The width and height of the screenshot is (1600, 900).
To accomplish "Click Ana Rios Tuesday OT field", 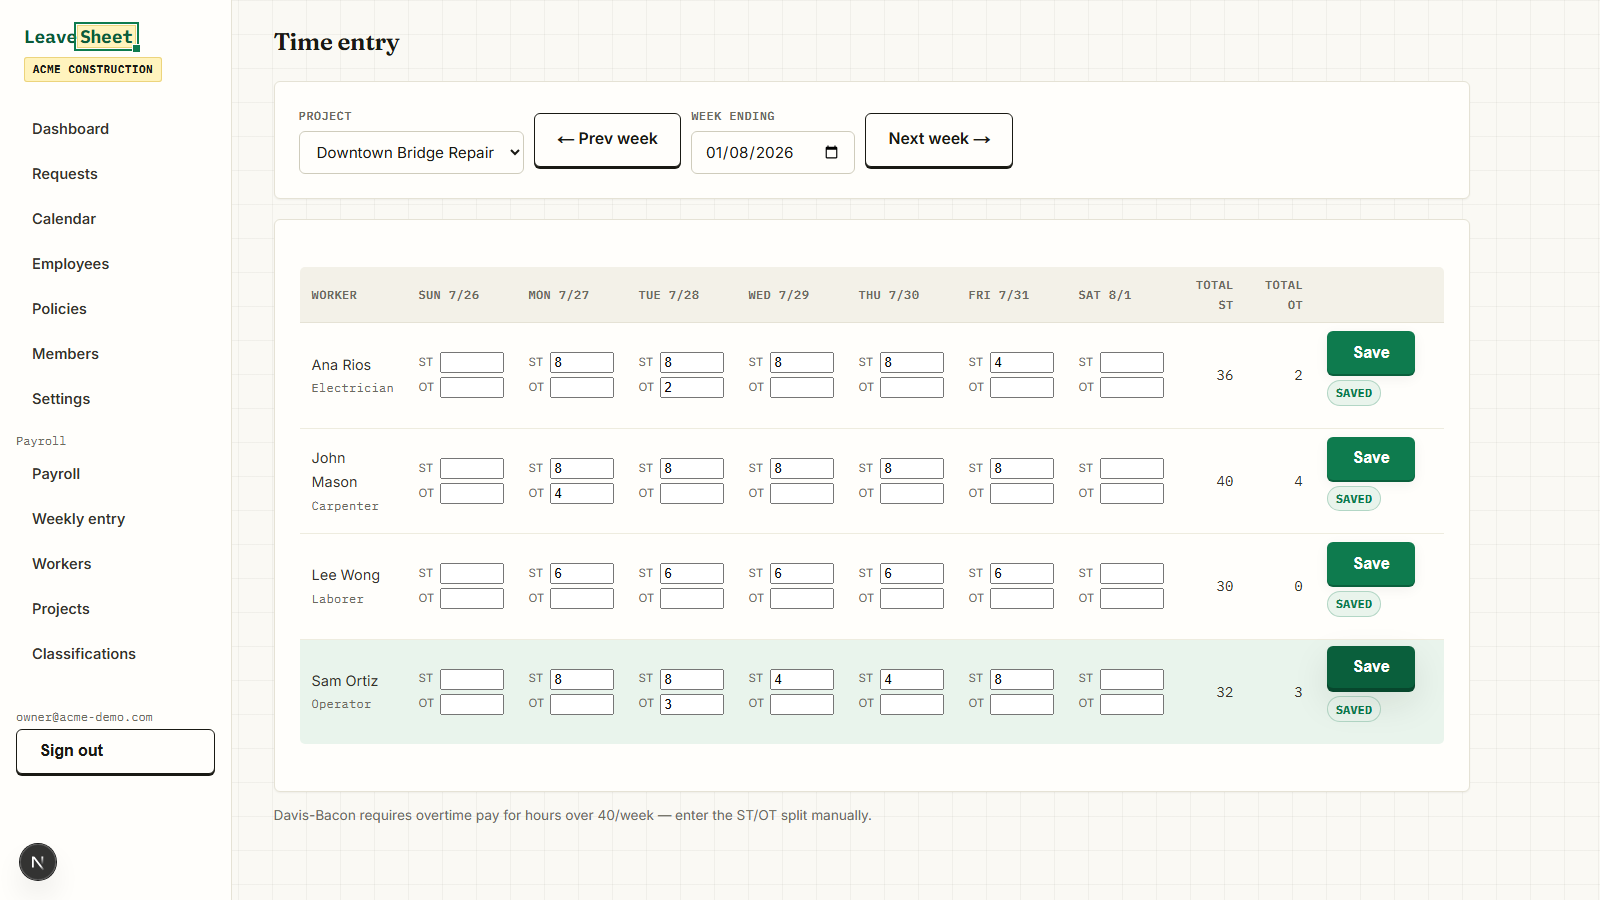I will (x=692, y=387).
